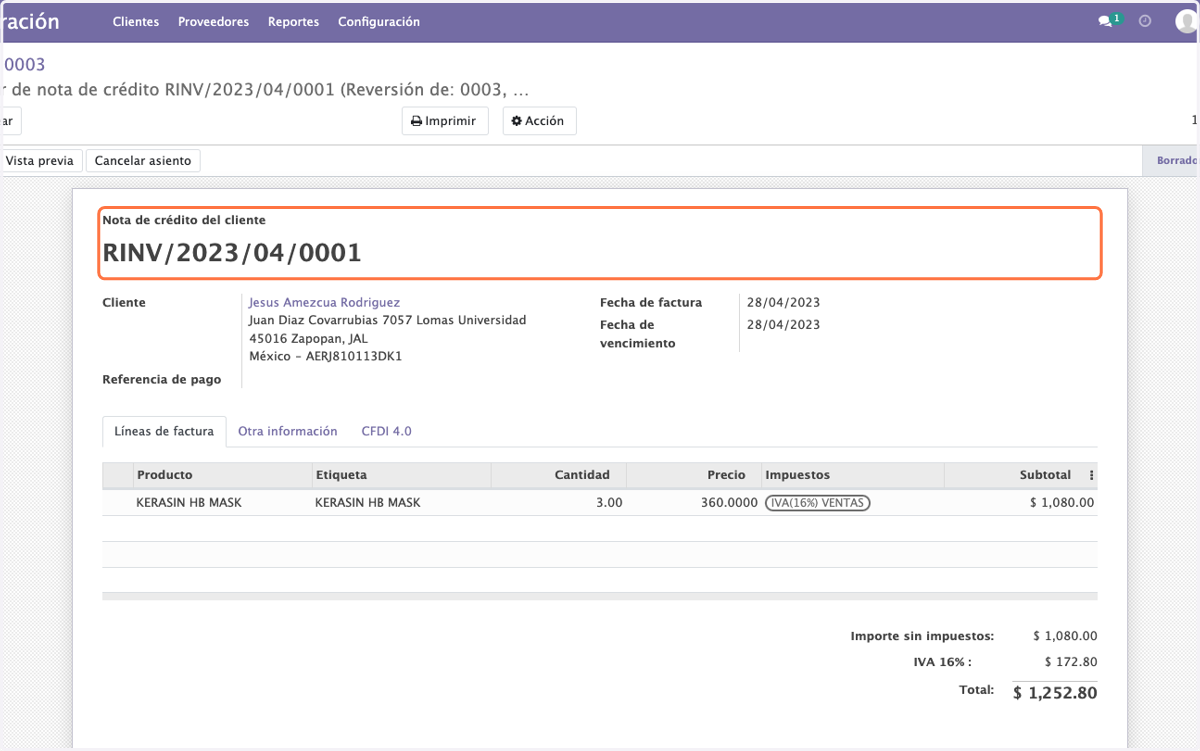The image size is (1200, 751).
Task: Sort by Subtotal column header
Action: 1013,475
